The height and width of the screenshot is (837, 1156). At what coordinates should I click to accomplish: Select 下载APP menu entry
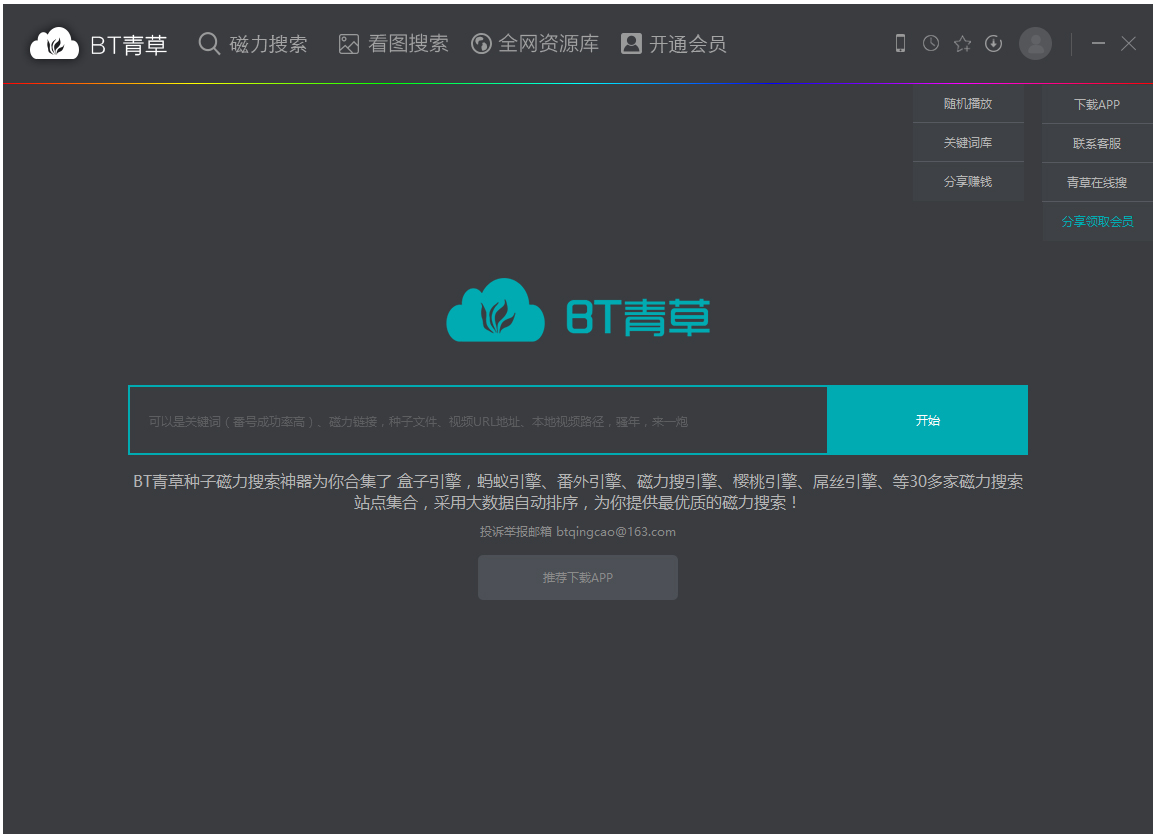[1097, 104]
